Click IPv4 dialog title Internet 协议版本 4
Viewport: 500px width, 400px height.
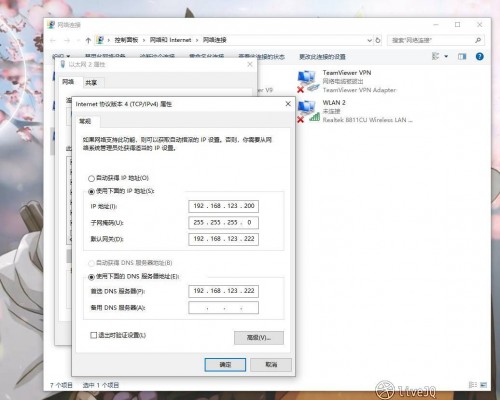[124, 104]
